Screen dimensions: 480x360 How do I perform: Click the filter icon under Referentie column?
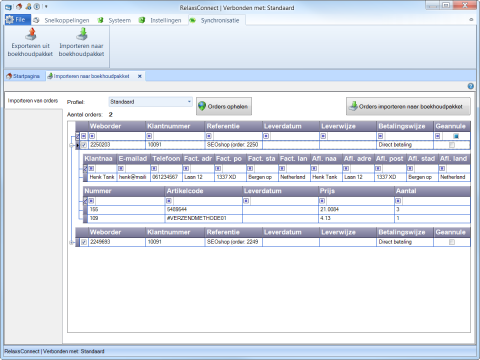point(209,136)
